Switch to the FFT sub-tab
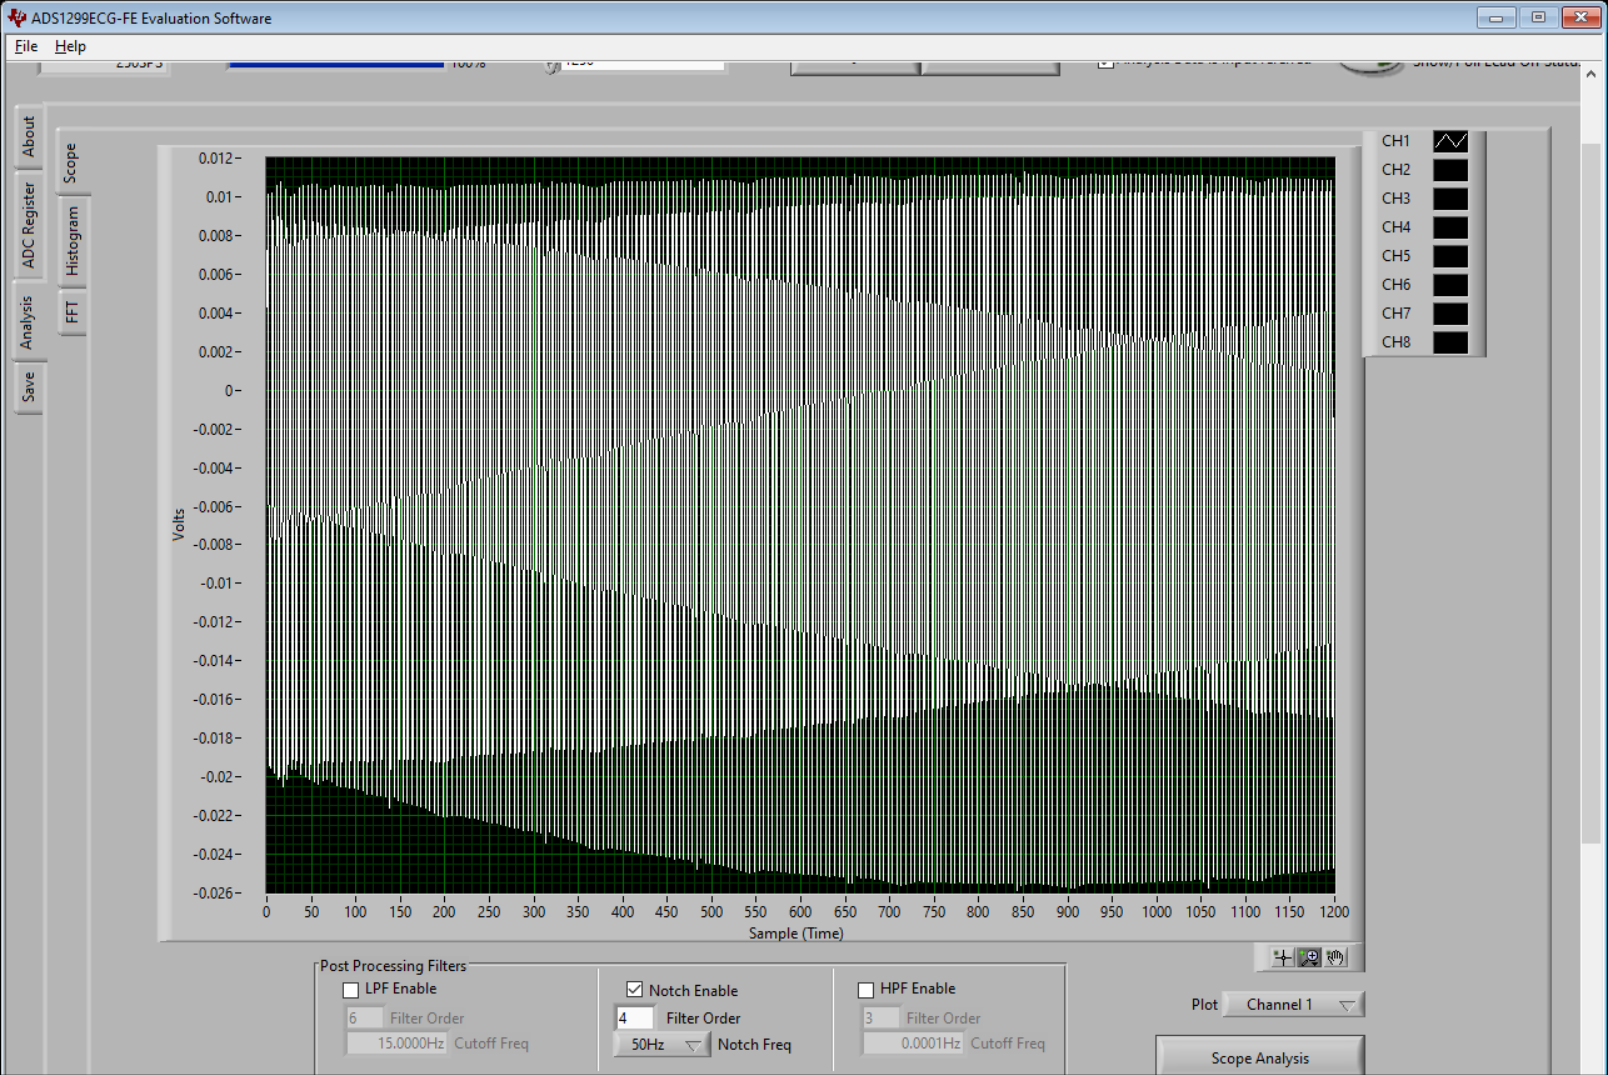 [x=72, y=312]
